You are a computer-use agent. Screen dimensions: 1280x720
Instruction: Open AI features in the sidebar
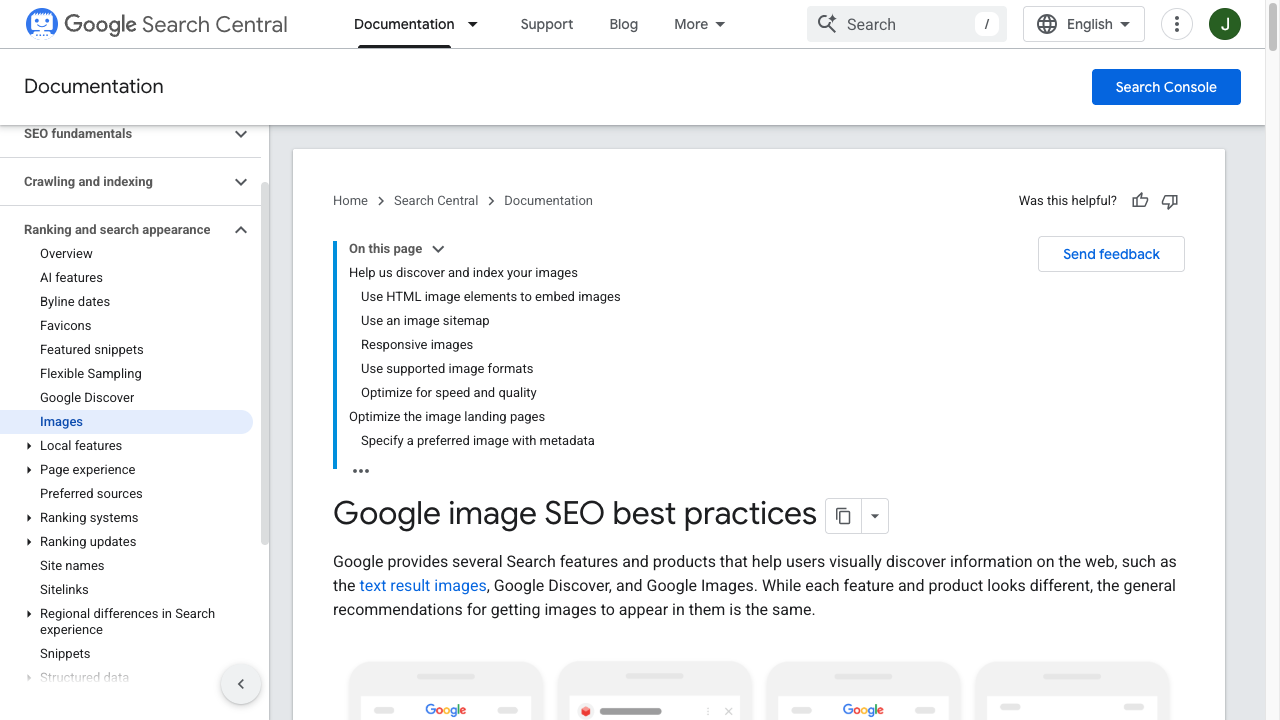tap(71, 278)
